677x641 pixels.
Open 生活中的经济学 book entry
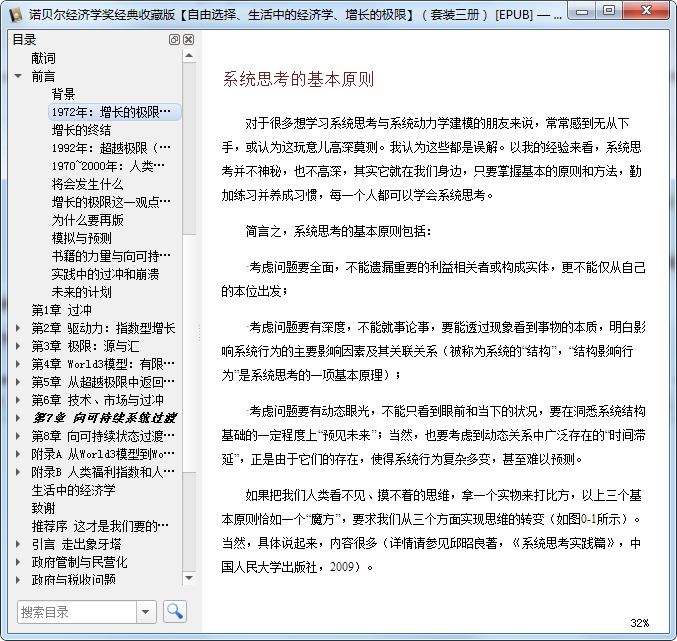point(73,490)
